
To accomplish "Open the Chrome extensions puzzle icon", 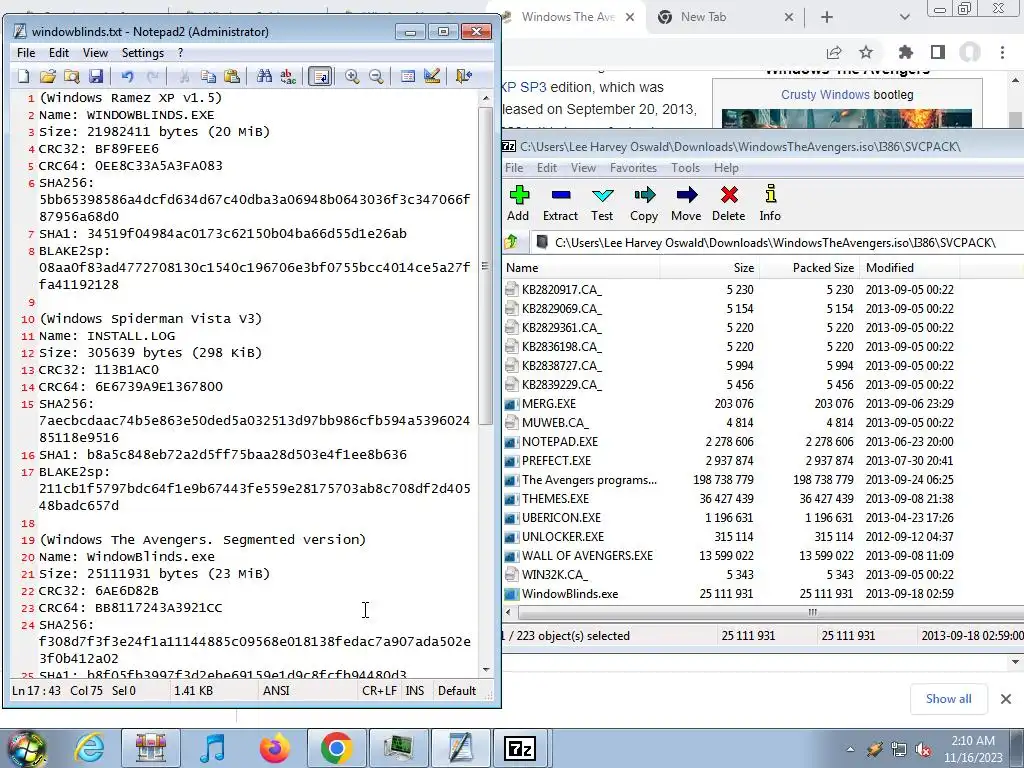I will pos(905,52).
